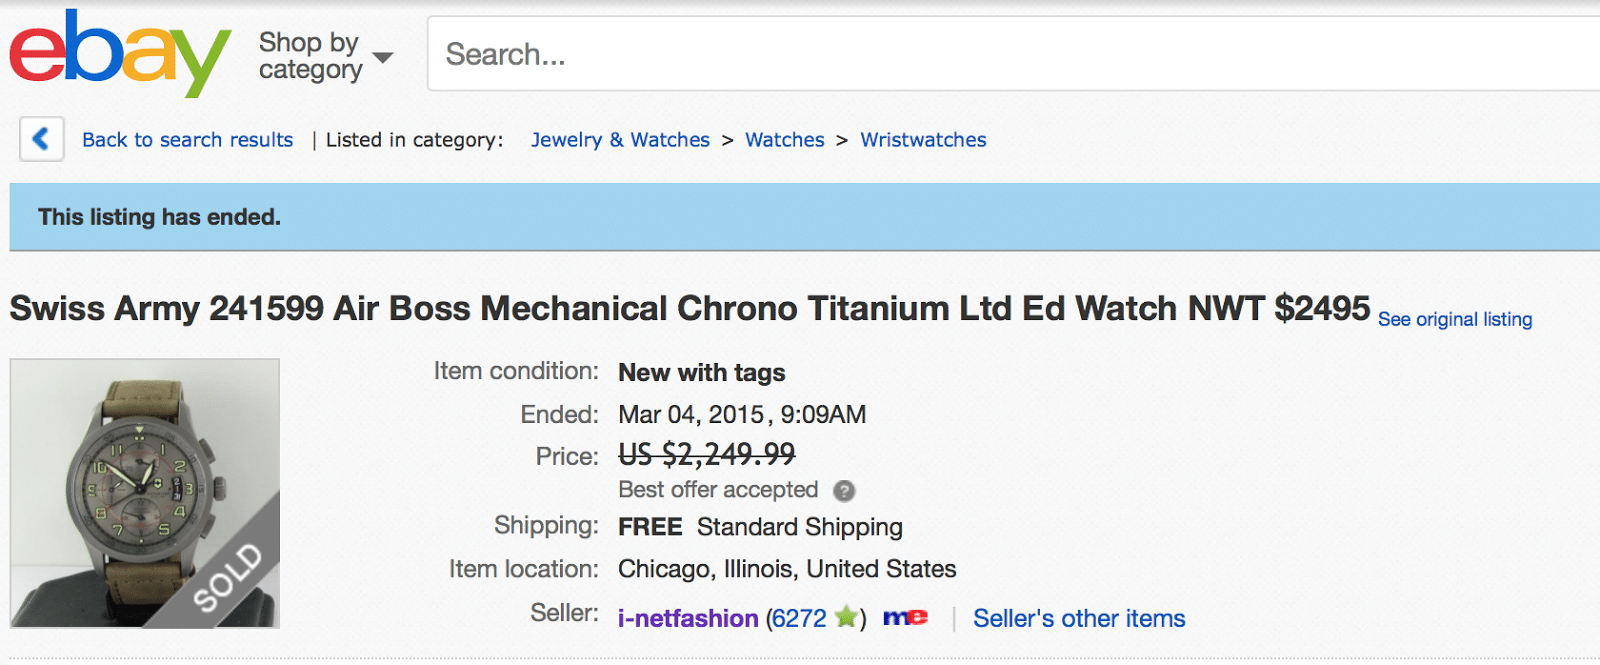This screenshot has width=1600, height=665.
Task: Click the blue back arrow button
Action: (x=42, y=139)
